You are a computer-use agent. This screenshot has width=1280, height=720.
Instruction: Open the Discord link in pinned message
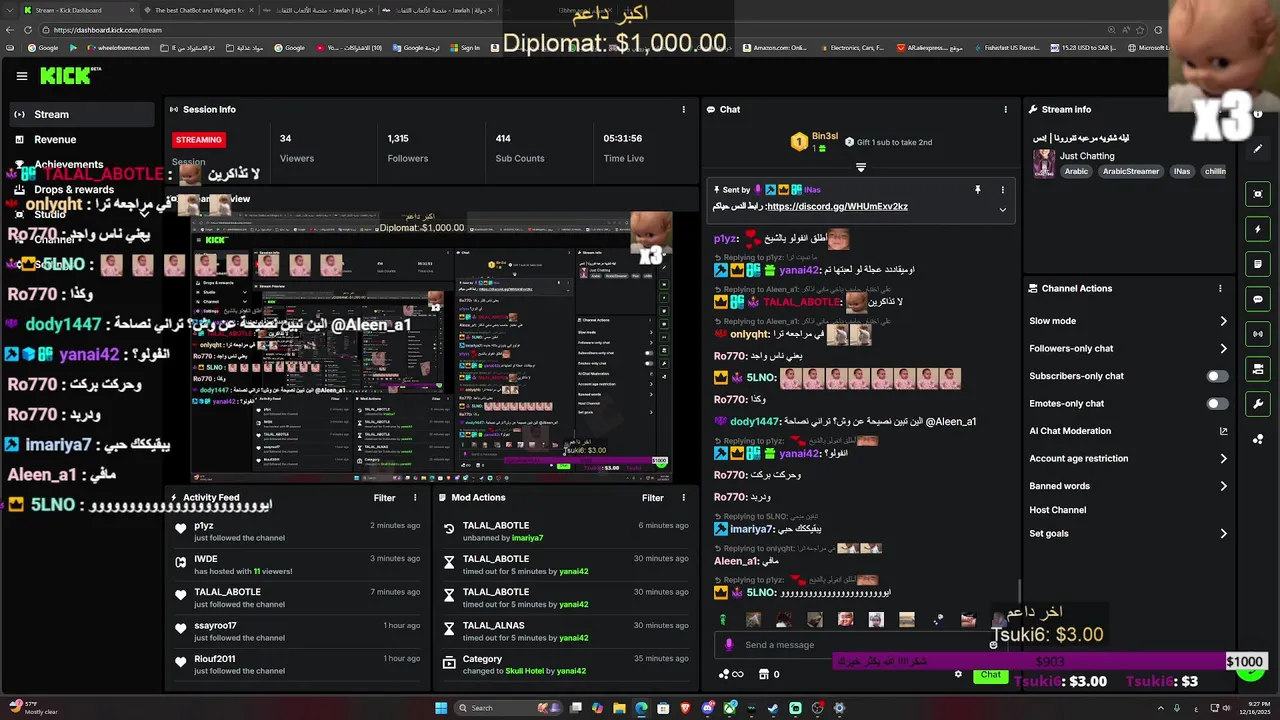click(x=837, y=206)
